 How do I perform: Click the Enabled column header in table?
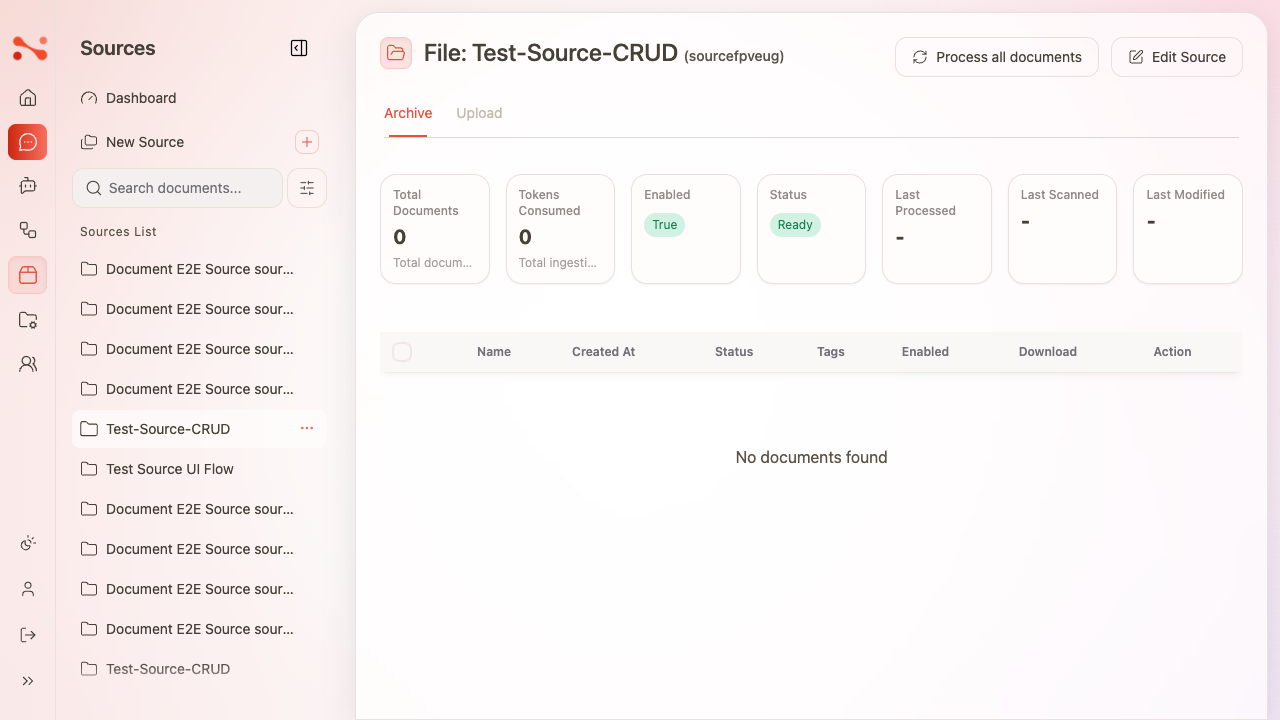point(925,352)
